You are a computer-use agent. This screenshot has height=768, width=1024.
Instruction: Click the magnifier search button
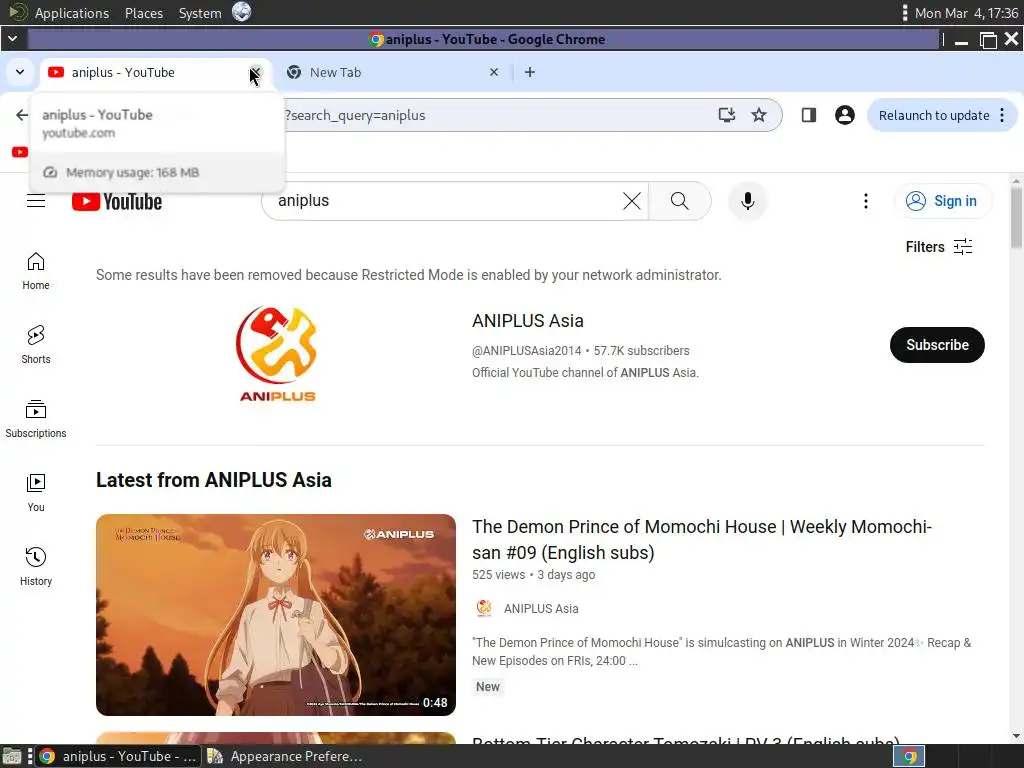(x=679, y=201)
